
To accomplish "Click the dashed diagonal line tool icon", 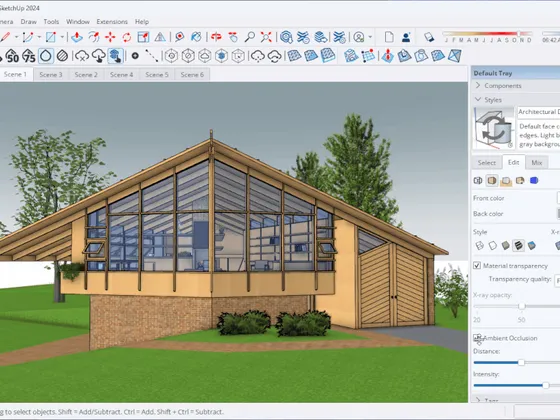I will (x=152, y=56).
